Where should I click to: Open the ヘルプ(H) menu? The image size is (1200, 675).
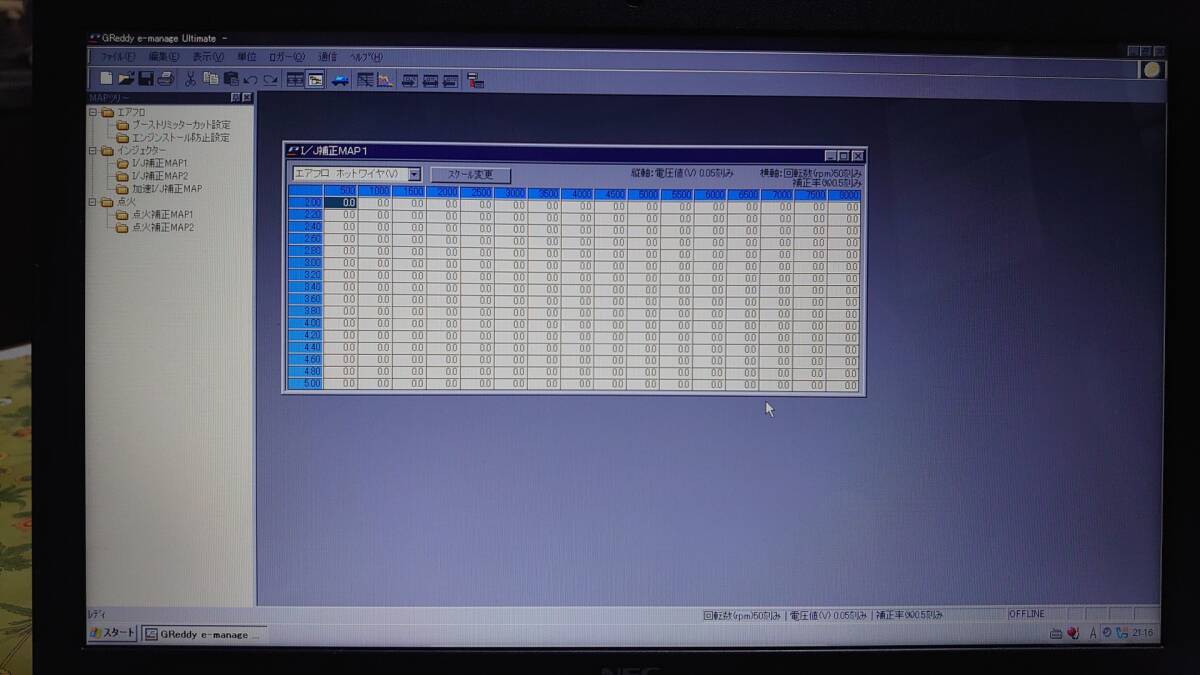[x=365, y=57]
